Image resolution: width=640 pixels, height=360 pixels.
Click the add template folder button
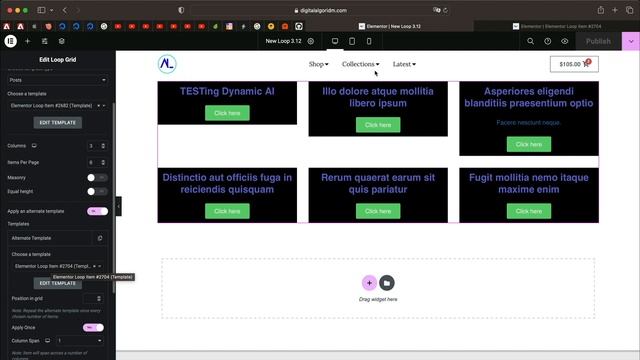(x=387, y=283)
